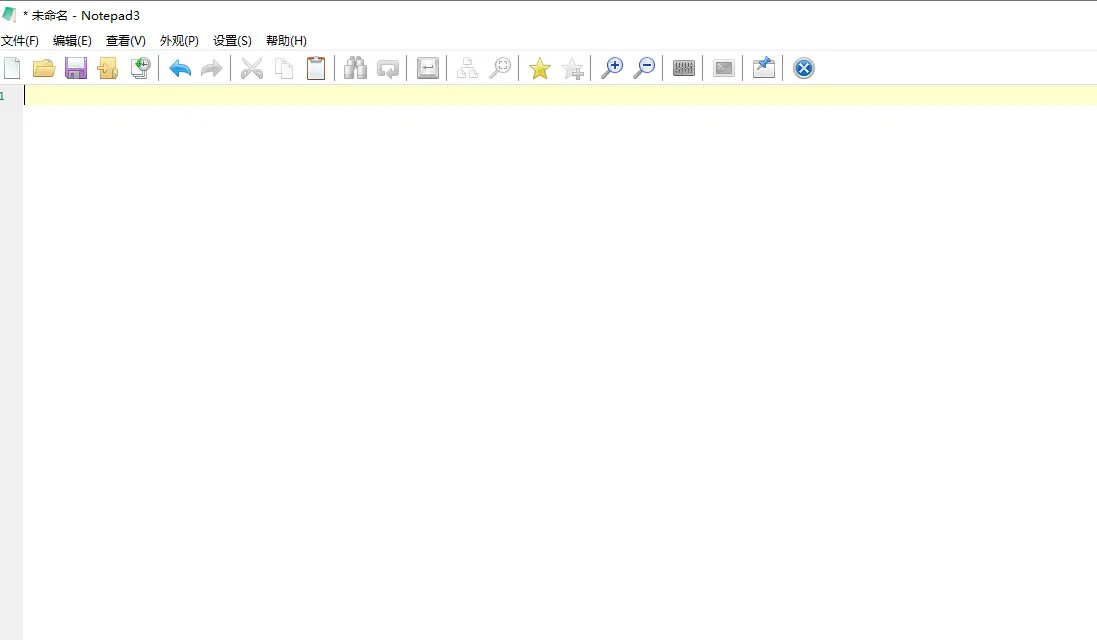1097x640 pixels.
Task: Pin the window always on top
Action: (763, 67)
